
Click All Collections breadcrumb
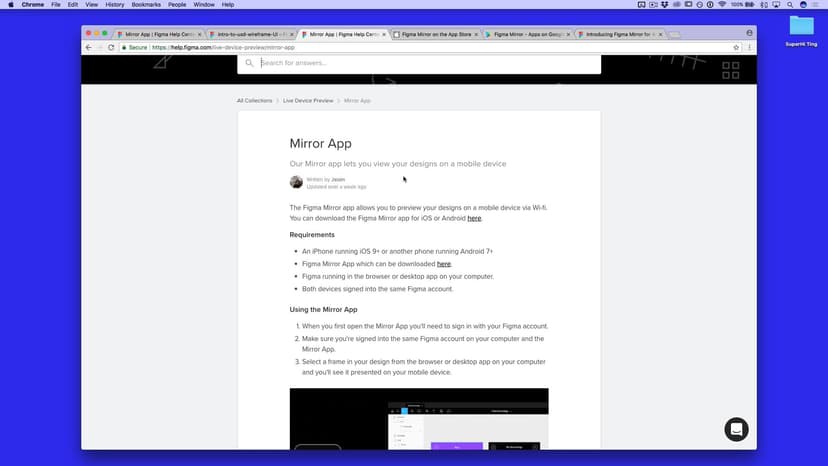pos(254,101)
